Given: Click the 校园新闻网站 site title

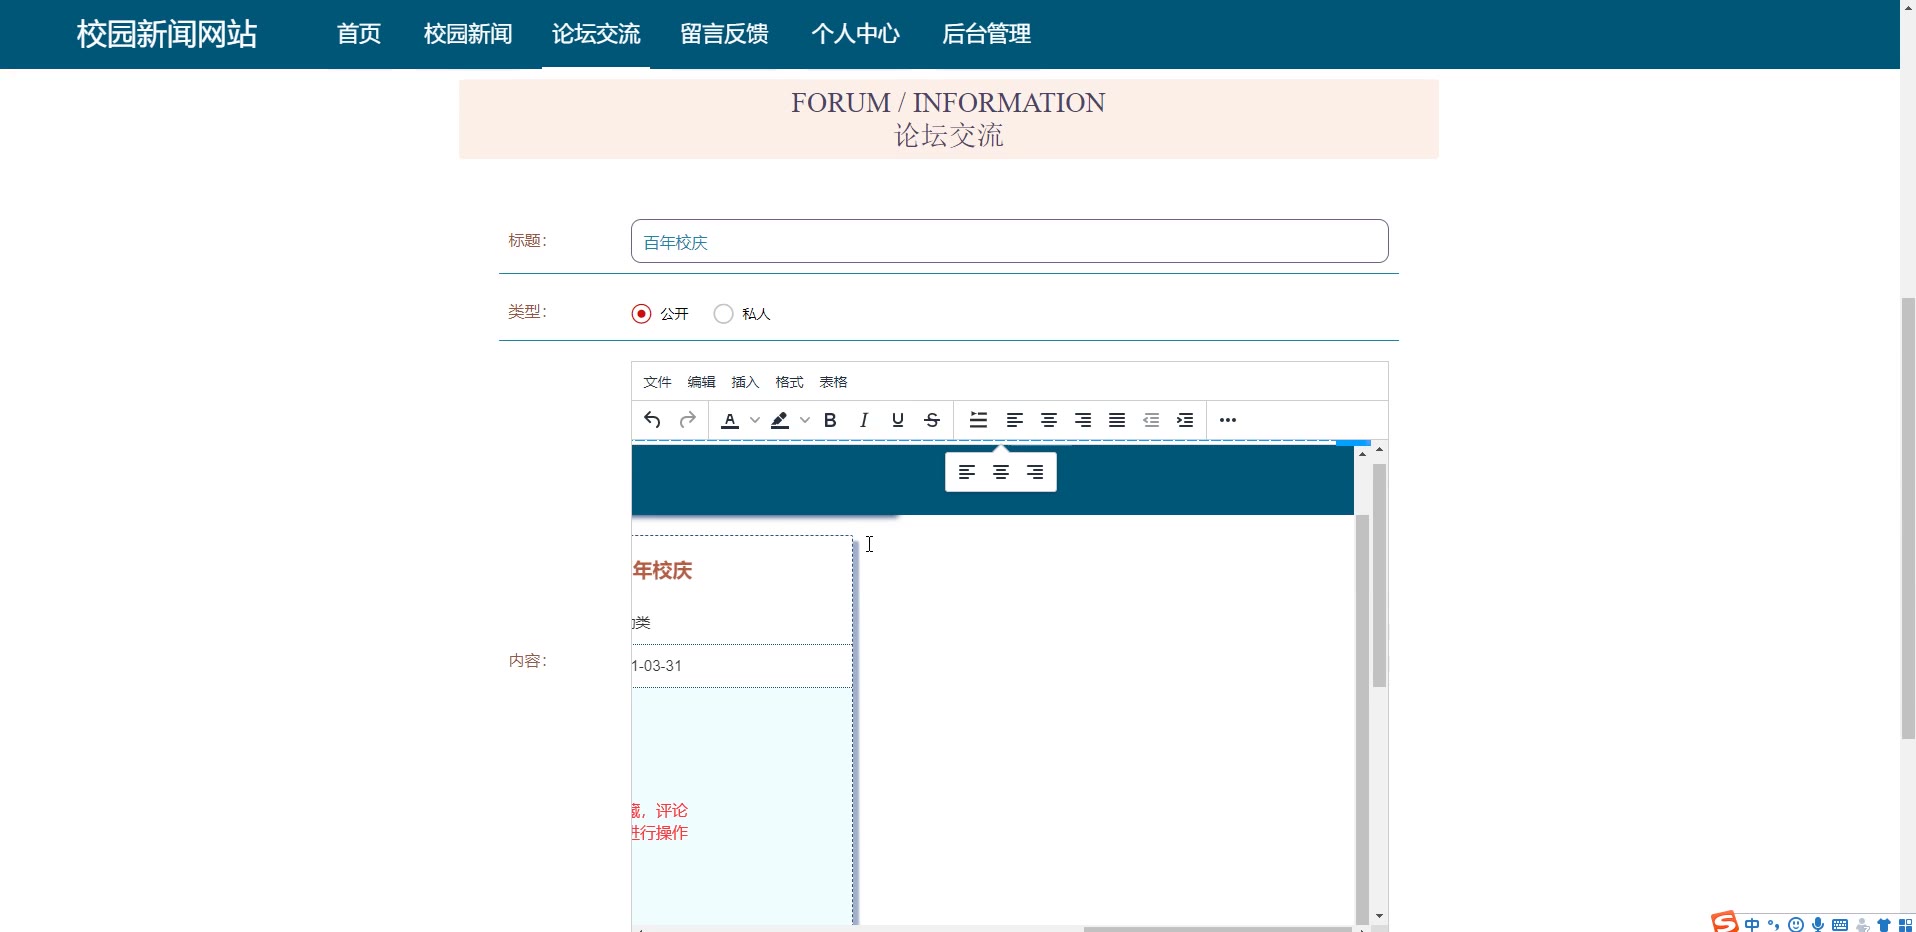Looking at the screenshot, I should 167,34.
